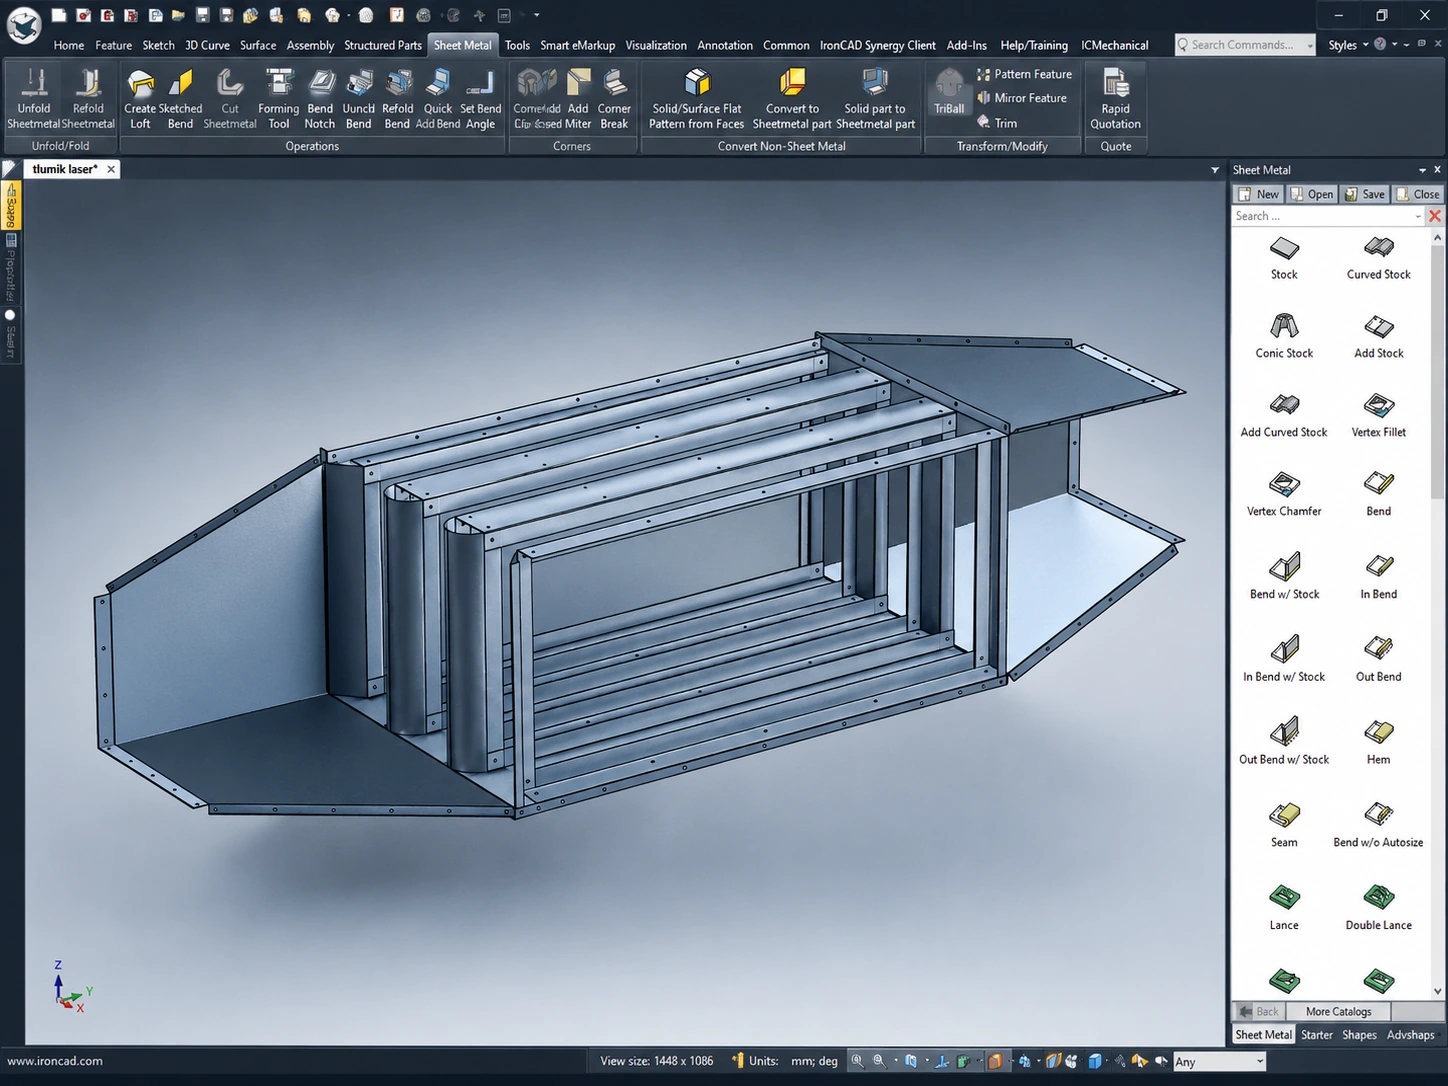
Task: Open the Sheet Metal ribbon tab
Action: (463, 45)
